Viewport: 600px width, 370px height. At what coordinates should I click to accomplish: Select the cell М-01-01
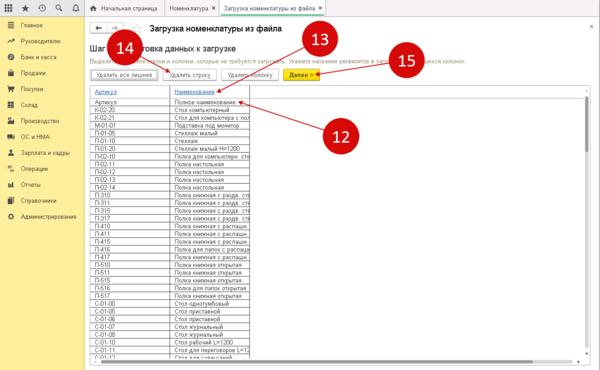130,126
